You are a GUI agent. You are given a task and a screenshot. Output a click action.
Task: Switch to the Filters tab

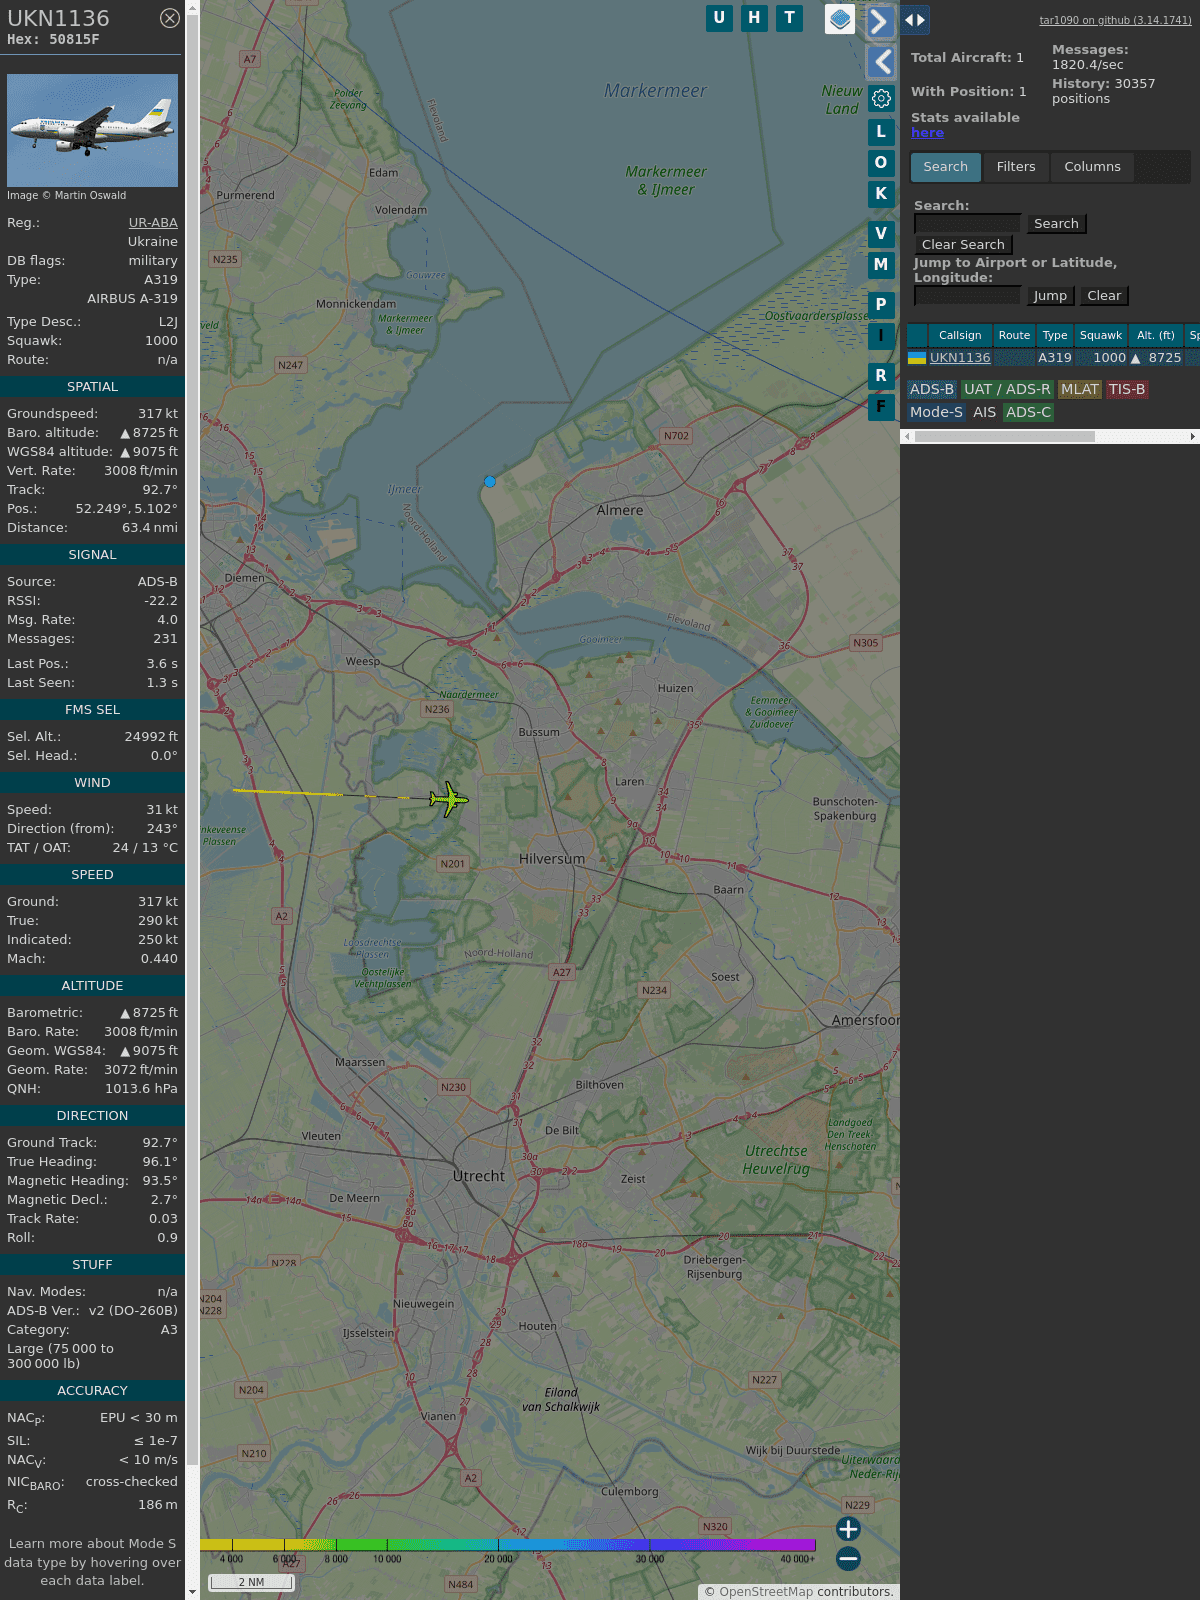pos(1016,167)
